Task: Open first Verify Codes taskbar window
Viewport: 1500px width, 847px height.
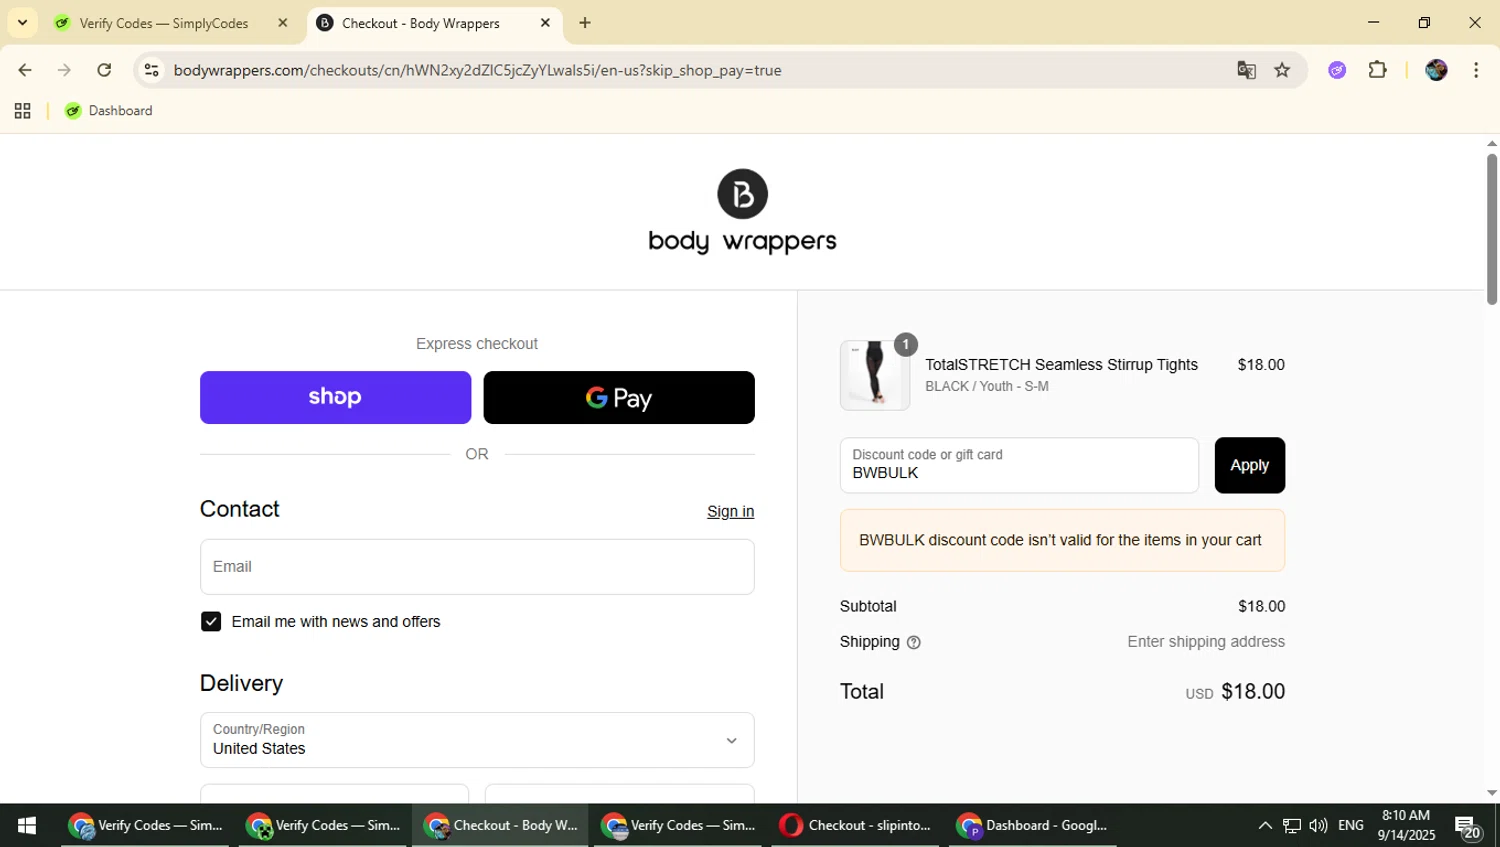Action: tap(146, 825)
